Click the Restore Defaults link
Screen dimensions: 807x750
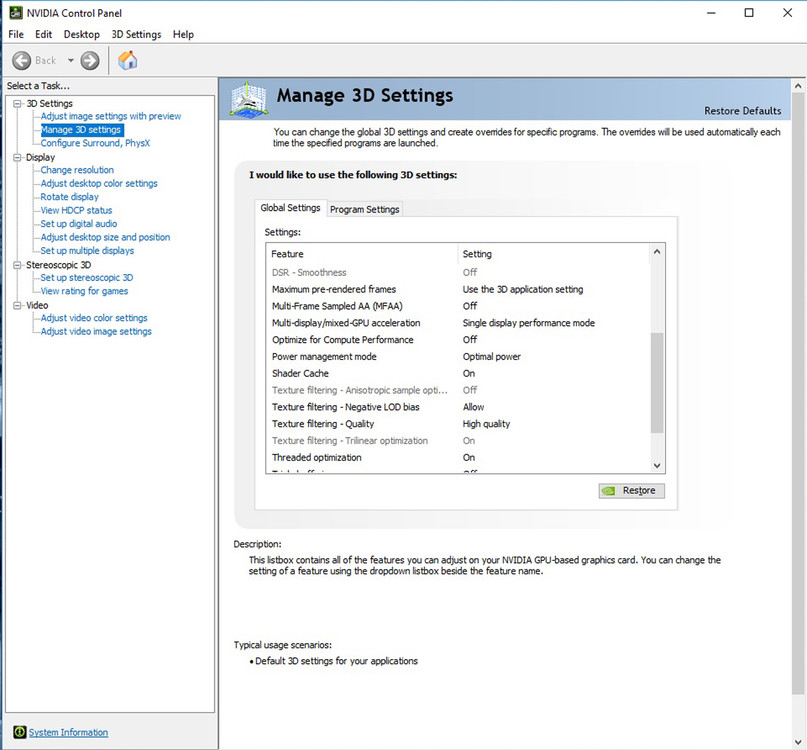tap(742, 111)
